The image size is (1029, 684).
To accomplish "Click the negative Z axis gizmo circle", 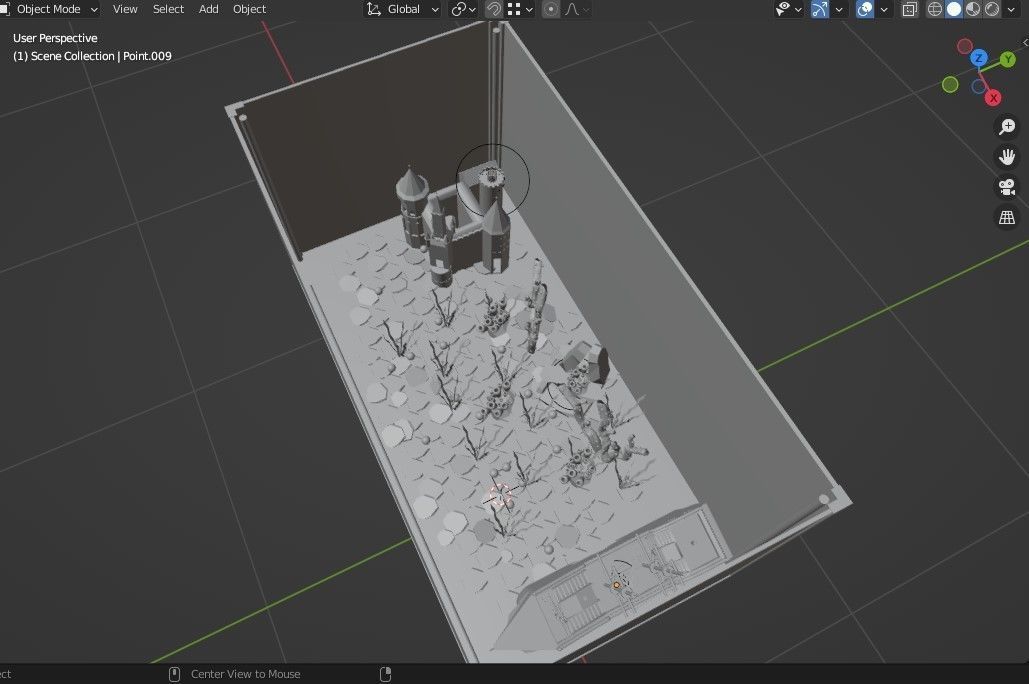I will coord(978,87).
